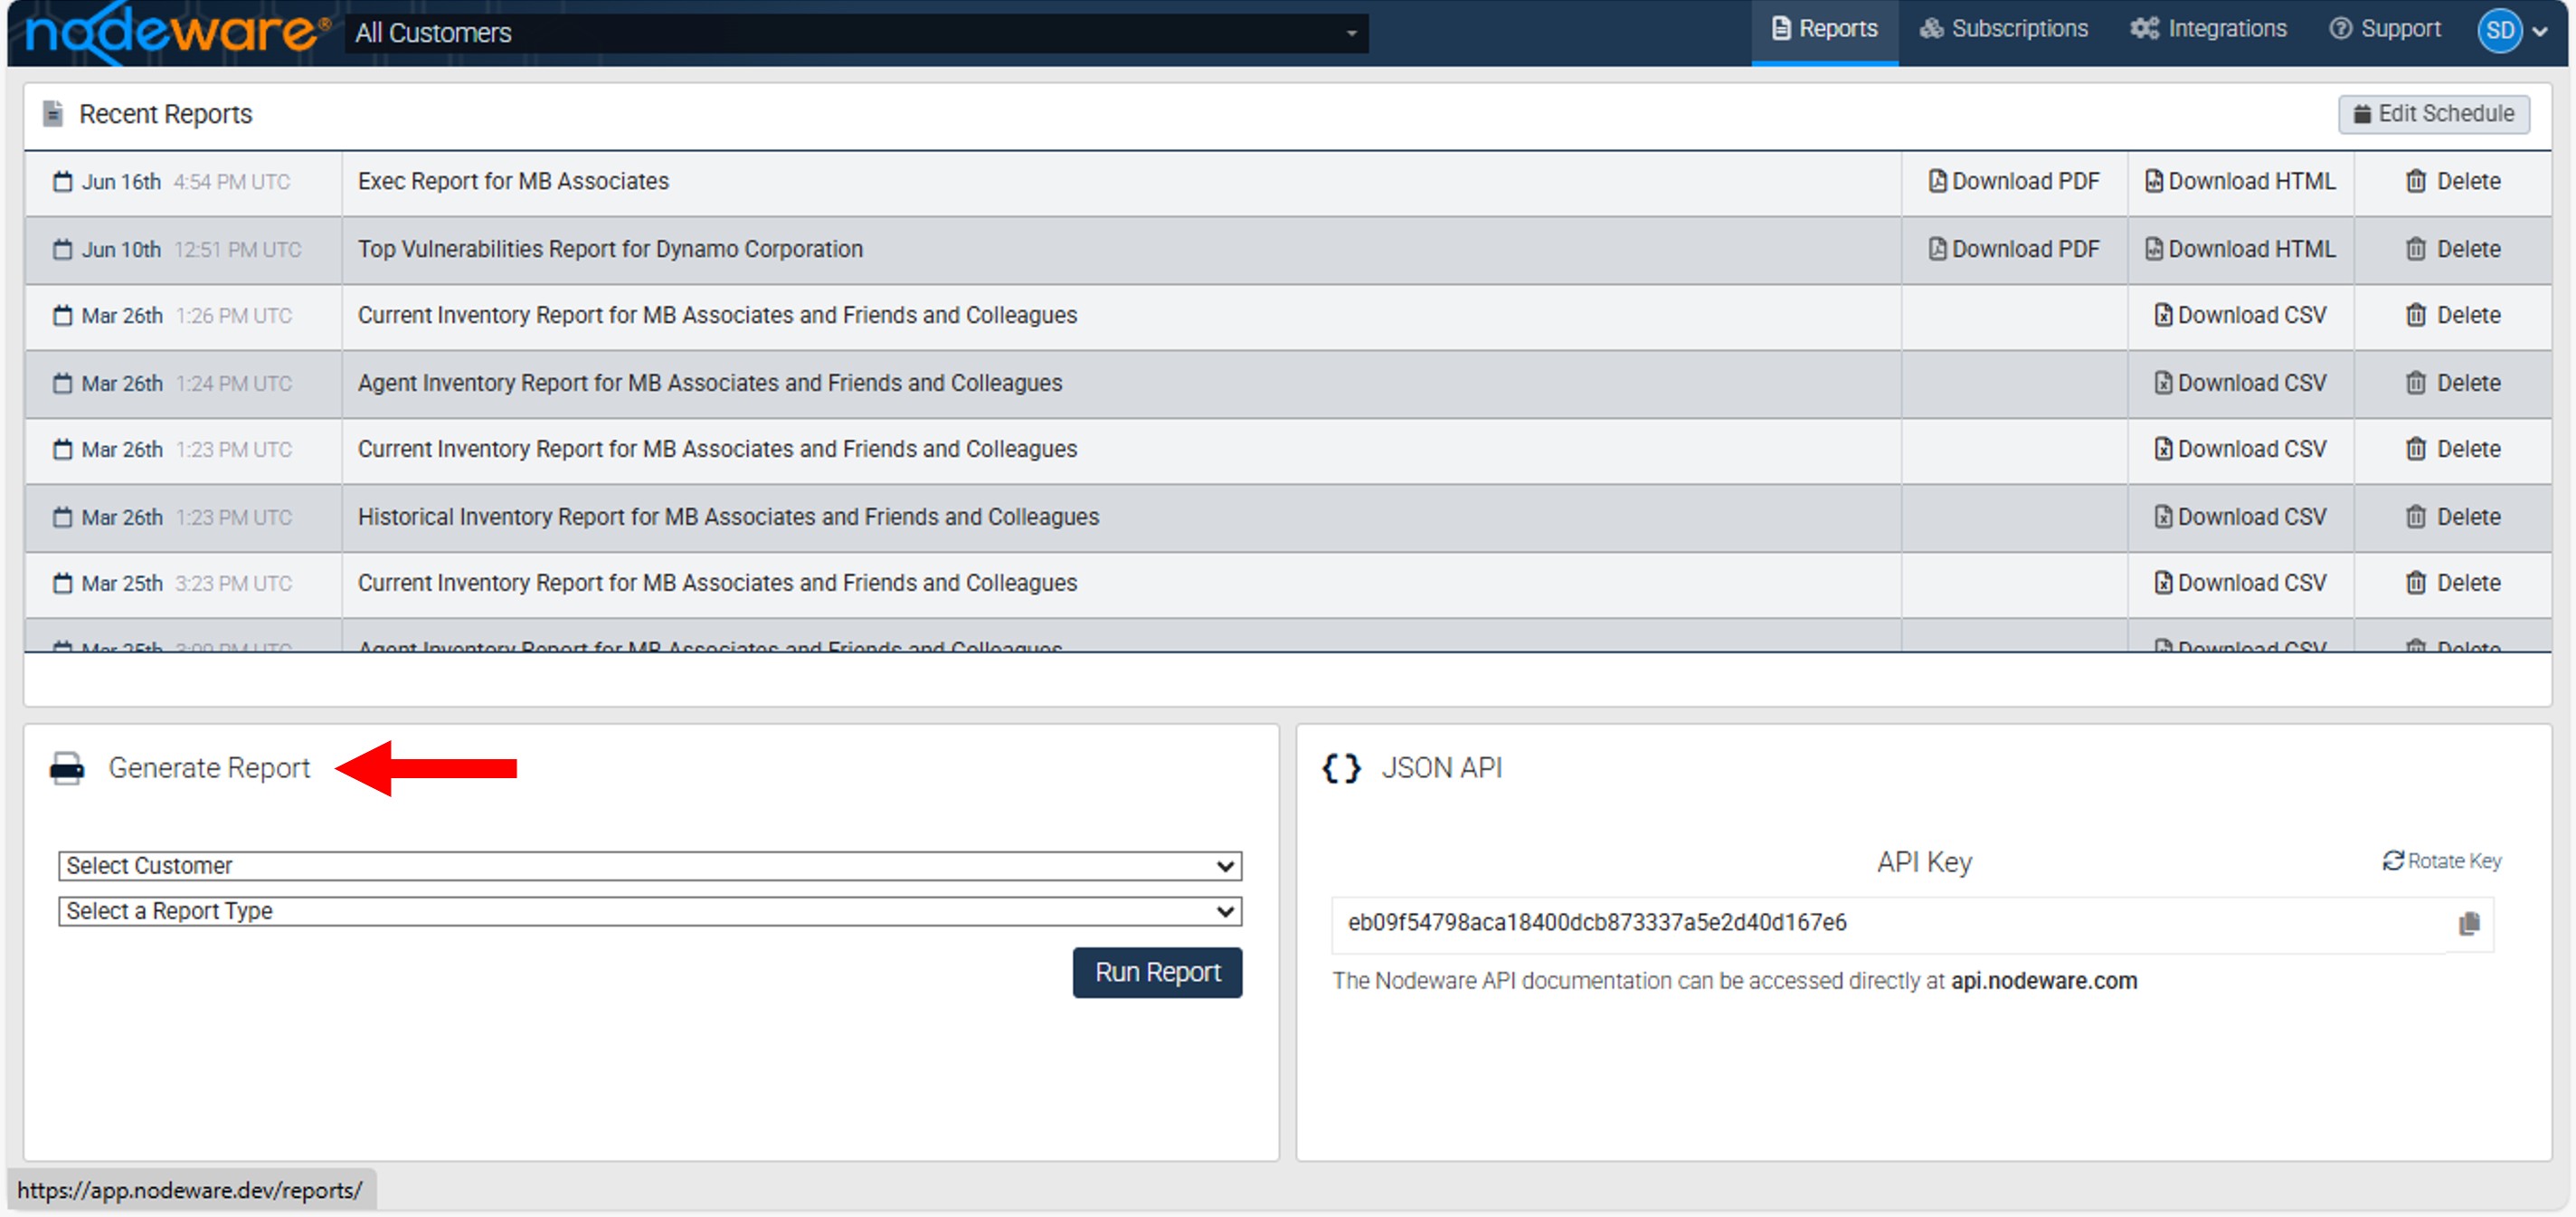
Task: Download CSV for Mar 26th 1:24 PM Agent Inventory
Action: pyautogui.click(x=2240, y=383)
